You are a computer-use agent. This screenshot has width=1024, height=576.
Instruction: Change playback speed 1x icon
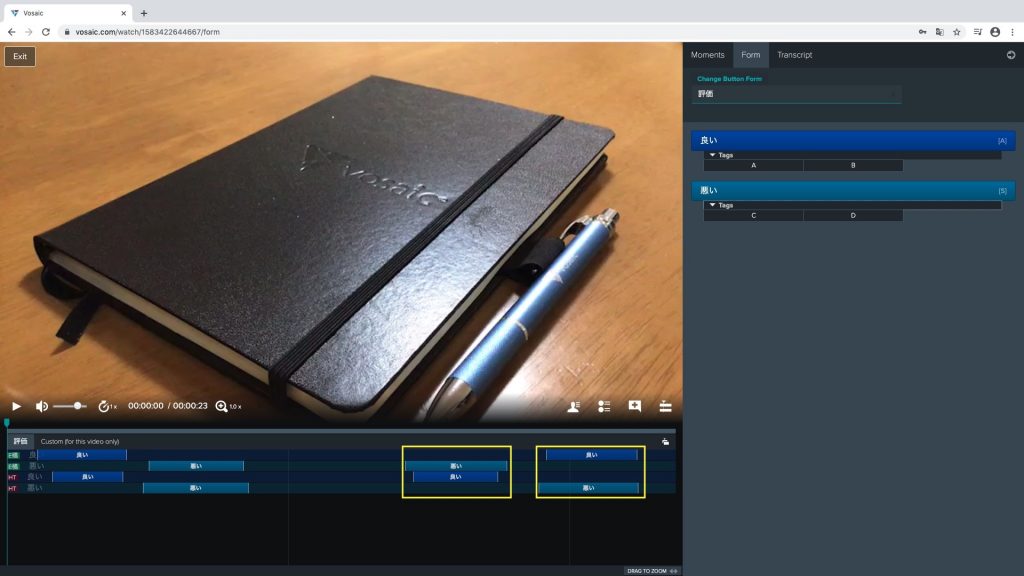coord(107,406)
